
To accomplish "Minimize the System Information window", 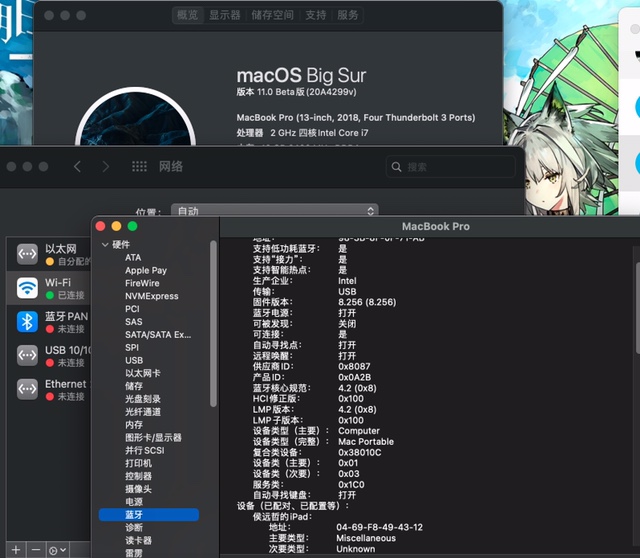I will tap(116, 226).
